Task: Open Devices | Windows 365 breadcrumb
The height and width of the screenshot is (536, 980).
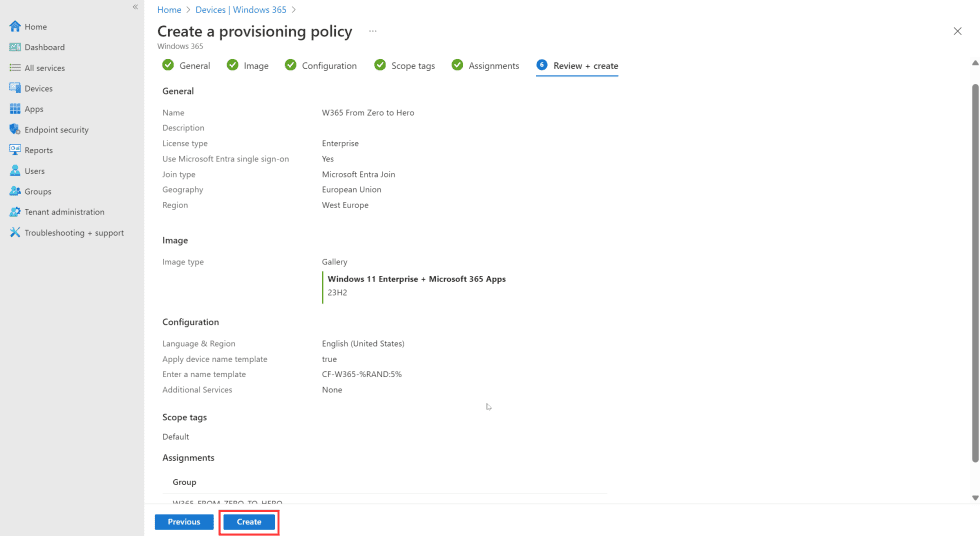Action: (241, 10)
